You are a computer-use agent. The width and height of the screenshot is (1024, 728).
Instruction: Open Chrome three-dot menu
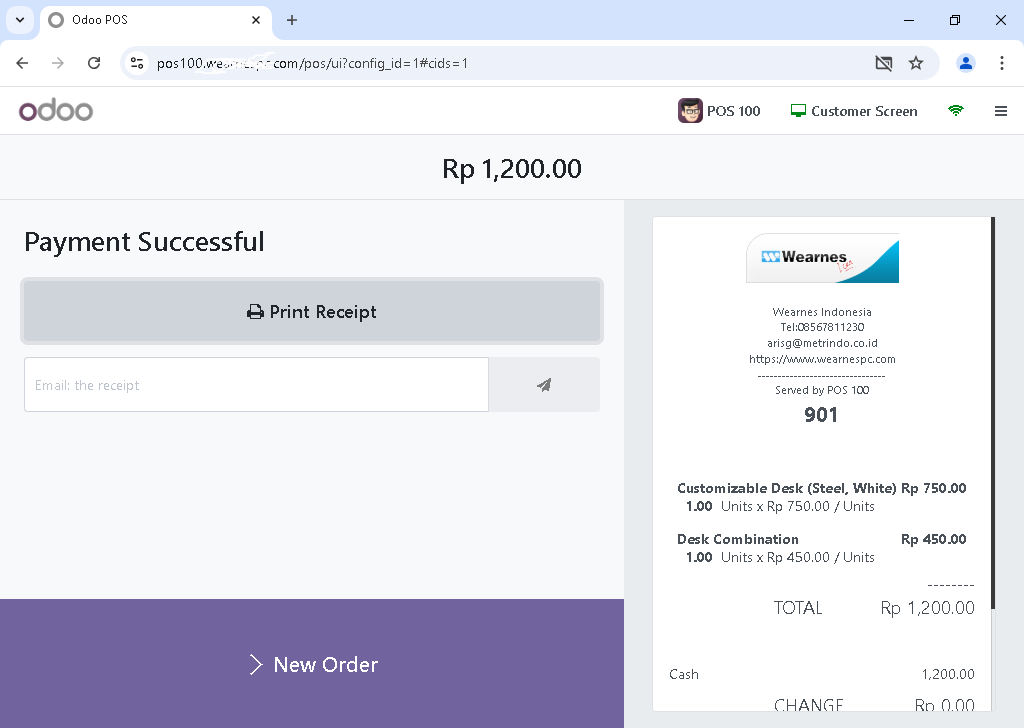[x=1001, y=63]
